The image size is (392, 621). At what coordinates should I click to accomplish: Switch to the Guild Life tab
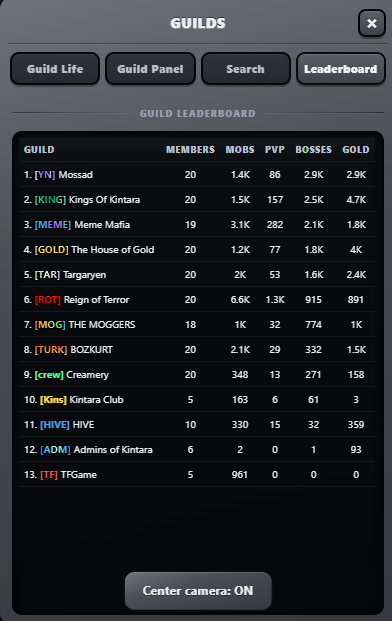click(x=55, y=69)
